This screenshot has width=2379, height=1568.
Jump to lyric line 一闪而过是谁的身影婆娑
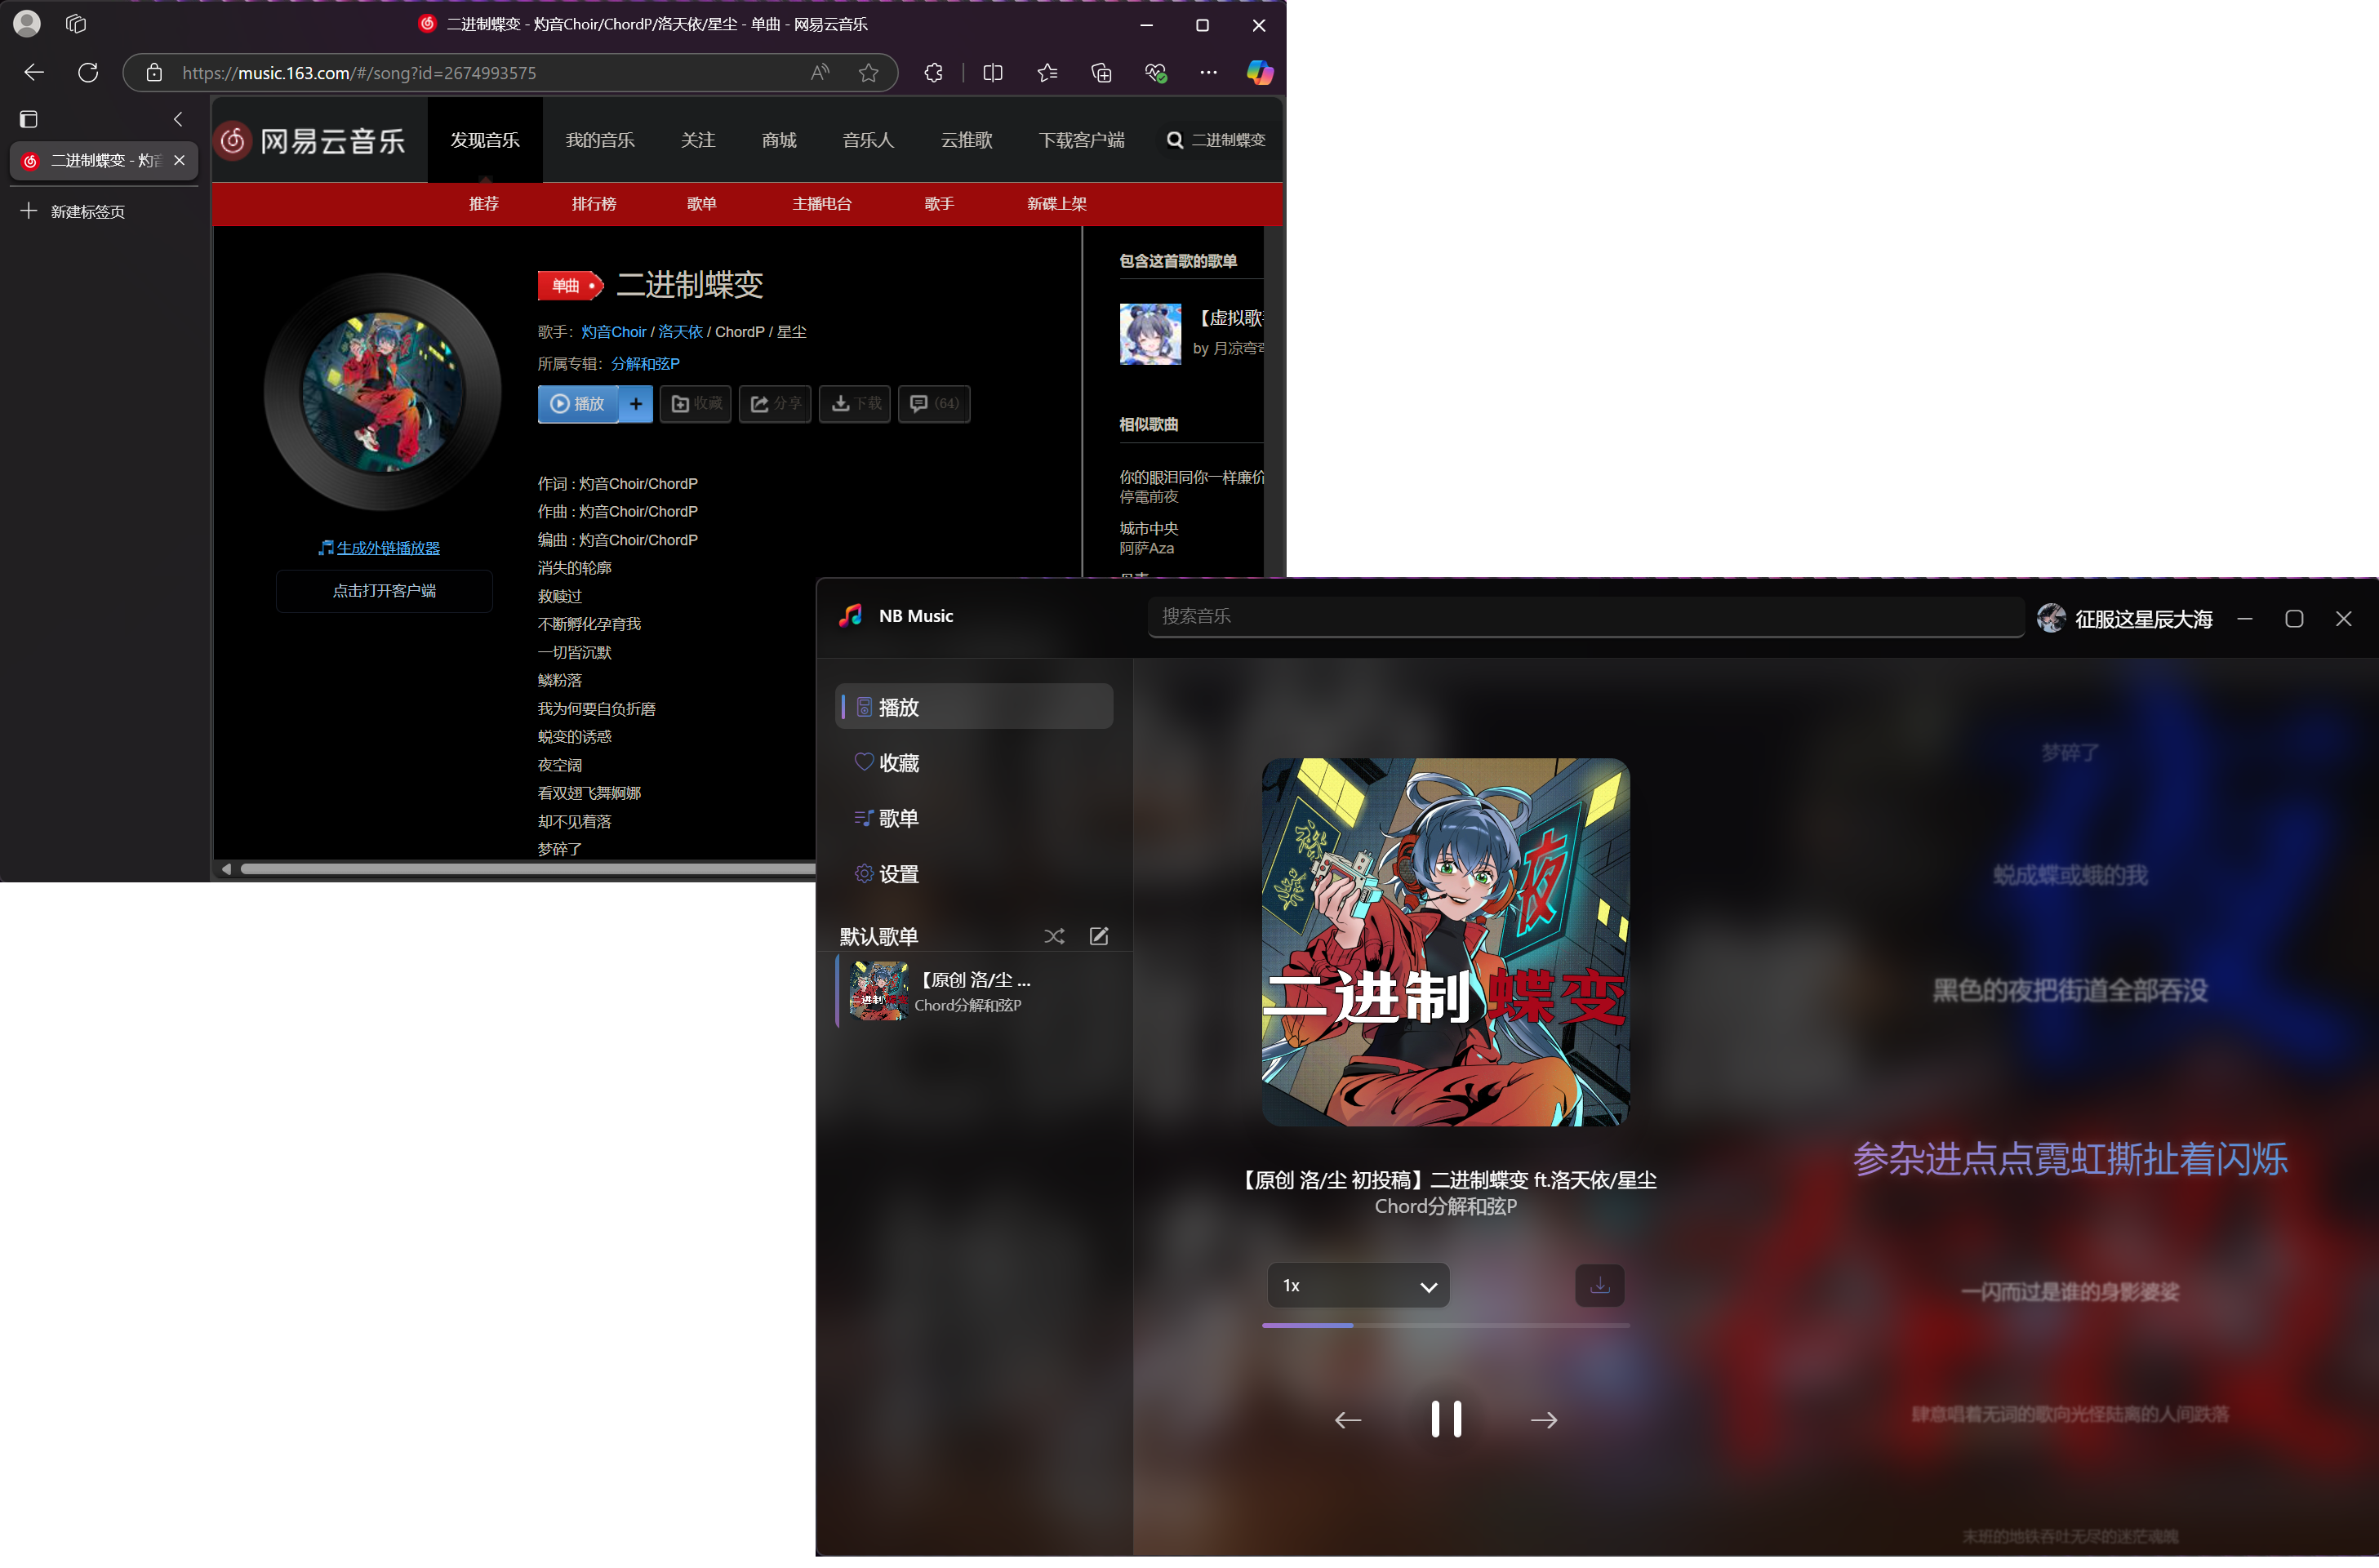point(2070,1292)
